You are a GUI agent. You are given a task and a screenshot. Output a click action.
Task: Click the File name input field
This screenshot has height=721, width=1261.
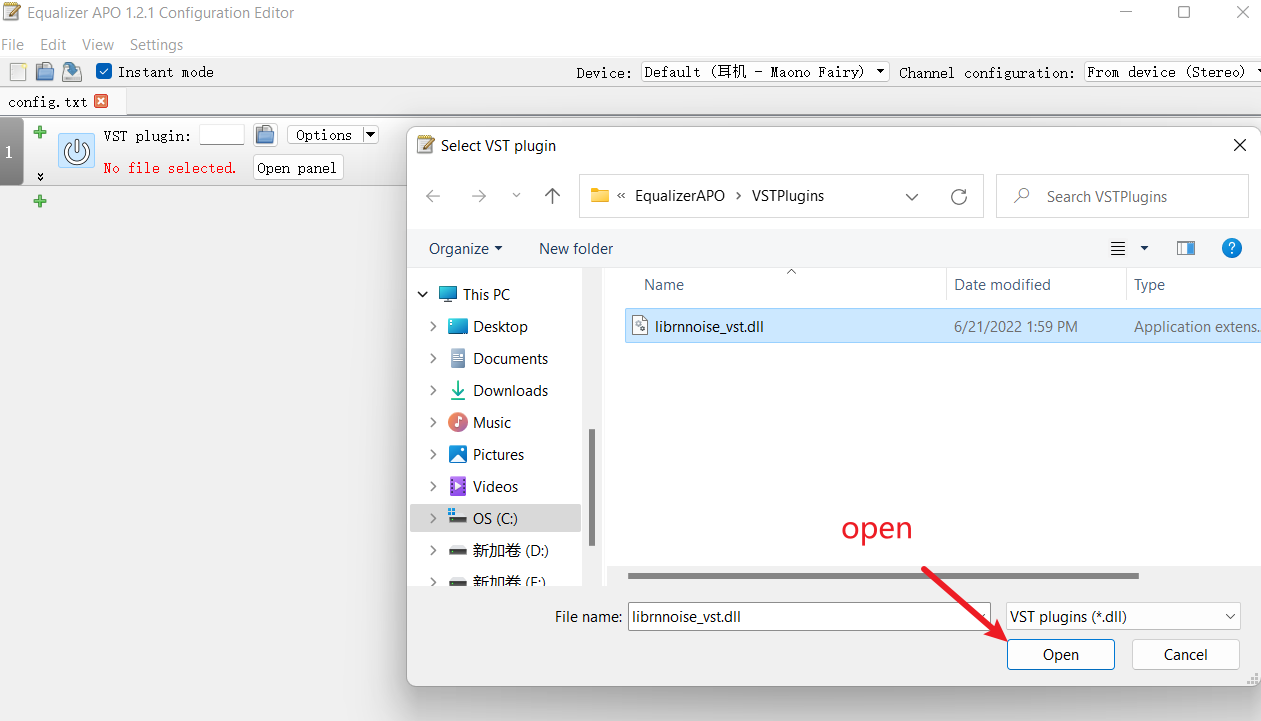click(808, 617)
